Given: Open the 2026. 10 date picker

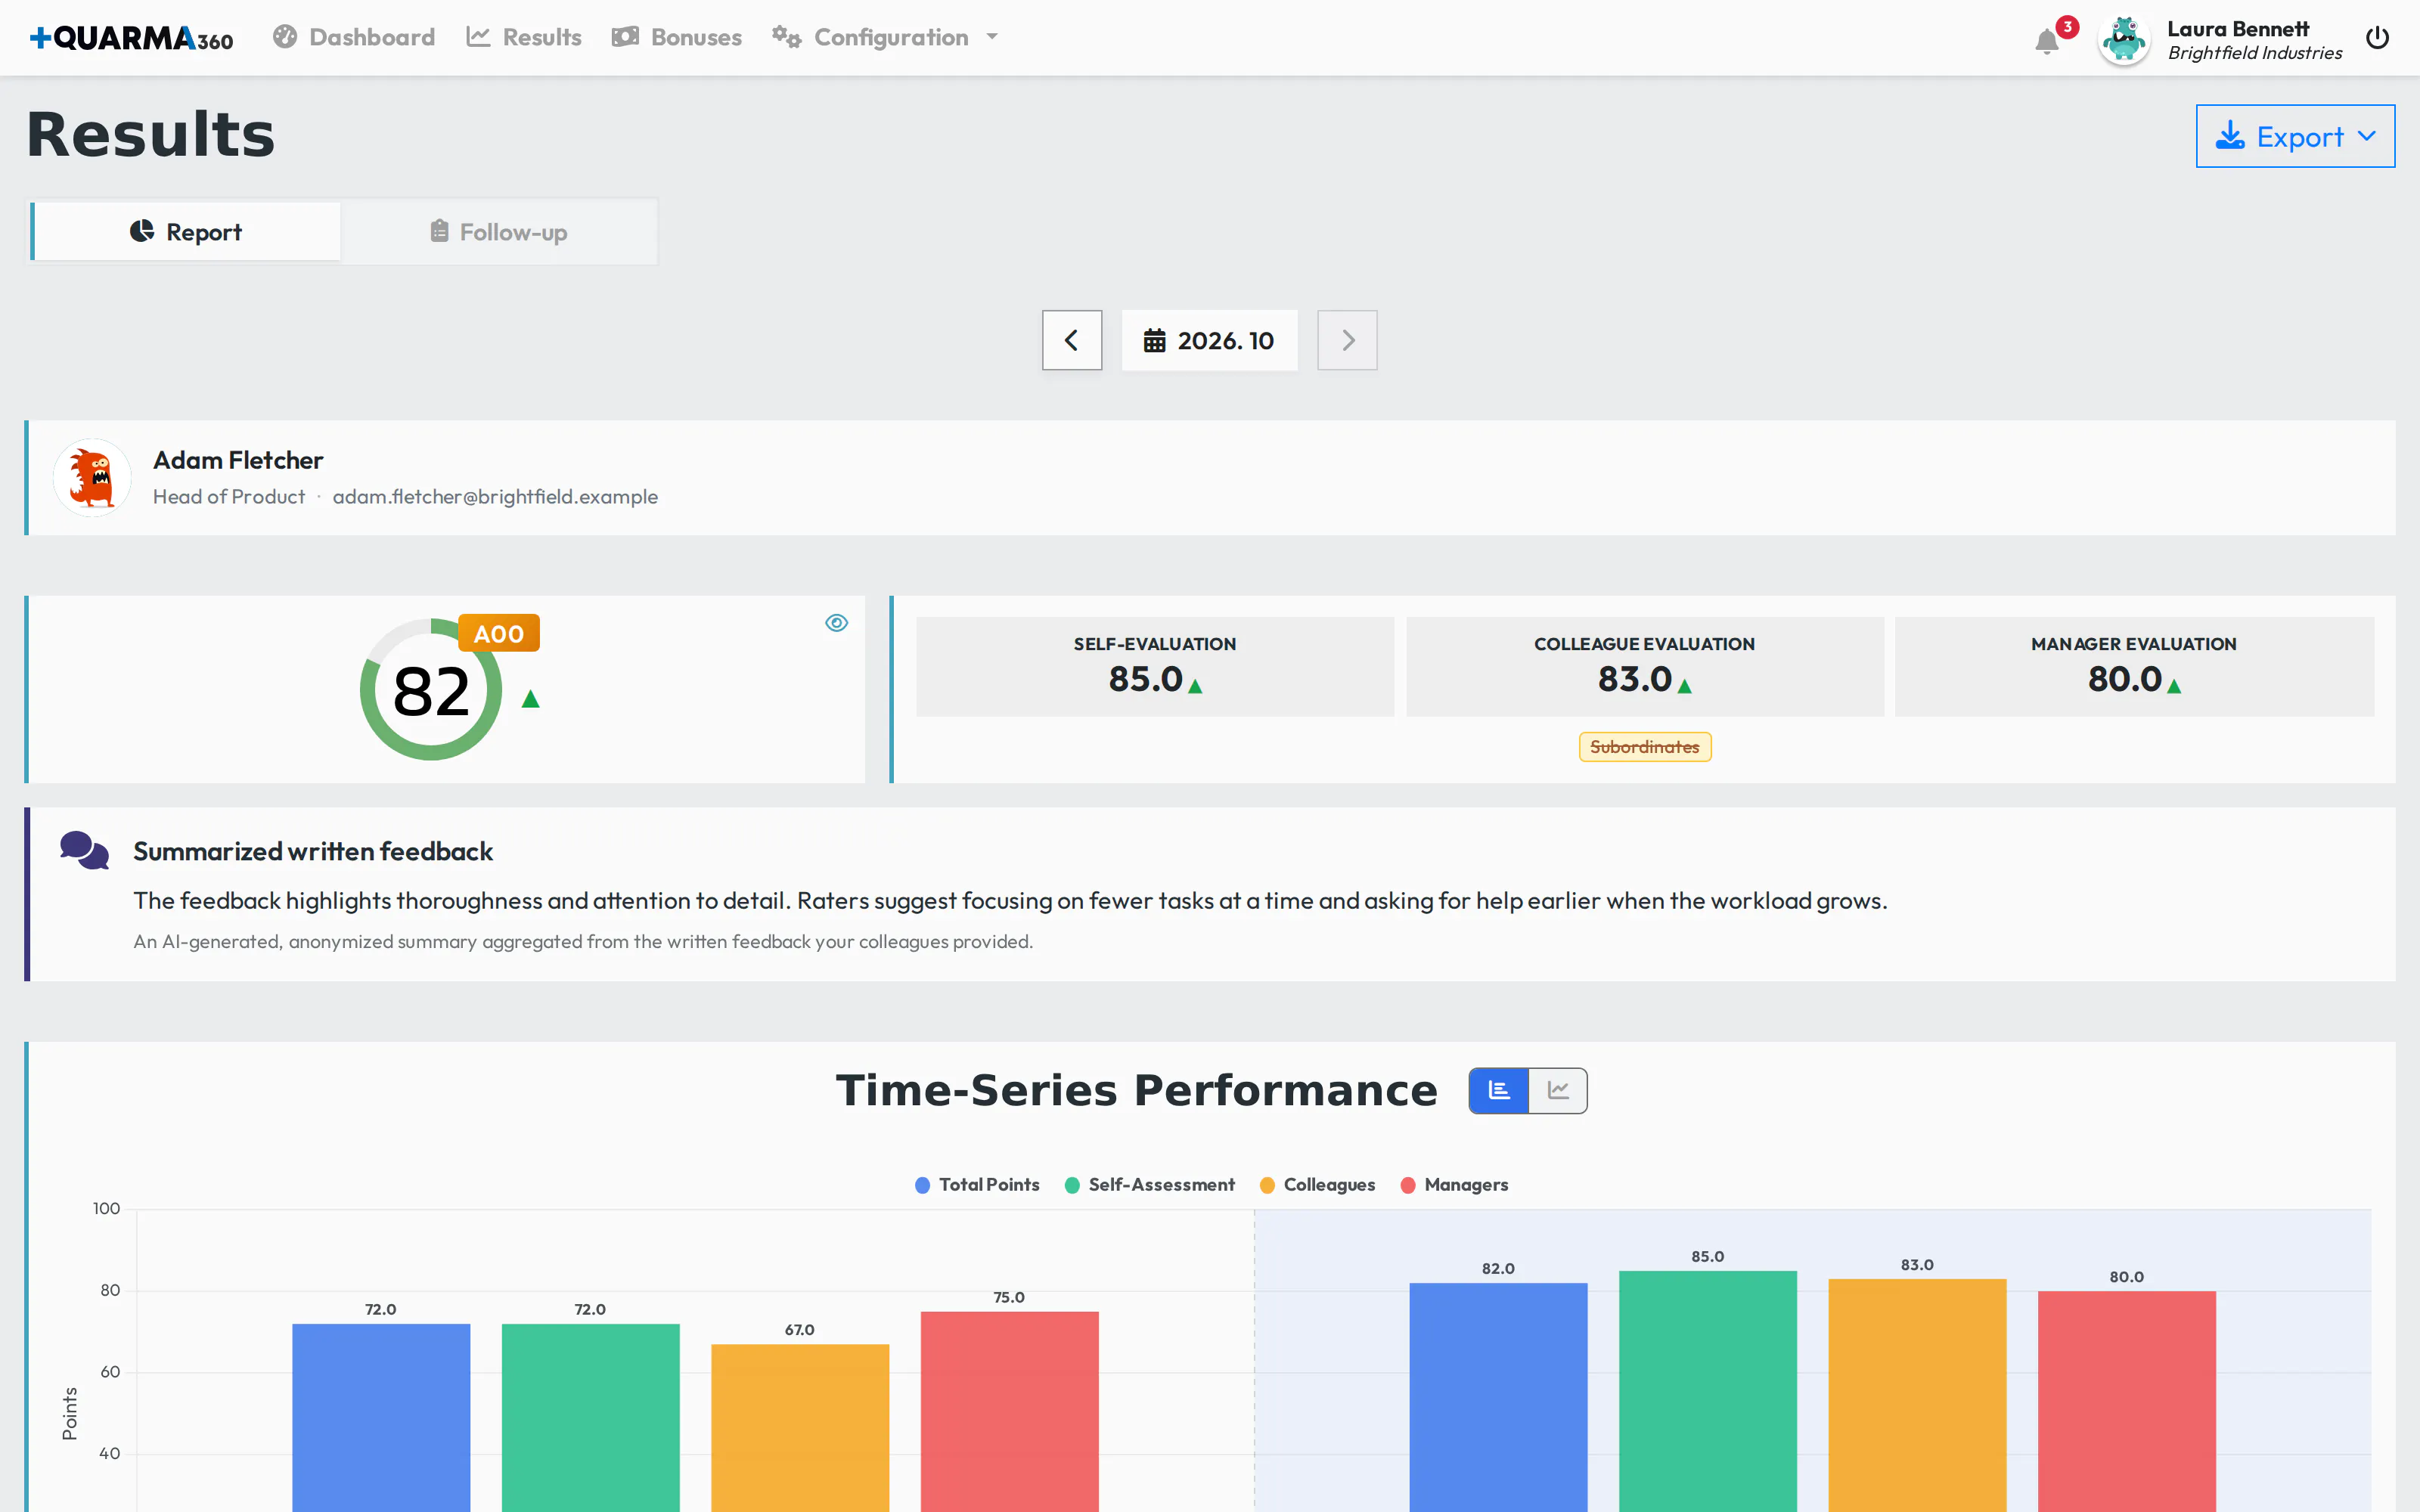Looking at the screenshot, I should (1209, 340).
